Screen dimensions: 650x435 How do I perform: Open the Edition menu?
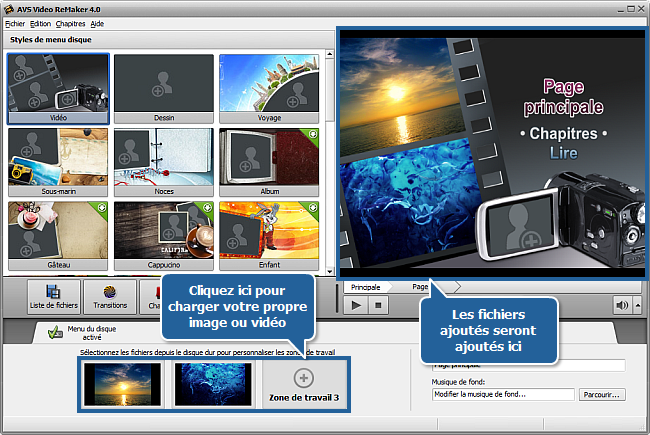[41, 23]
